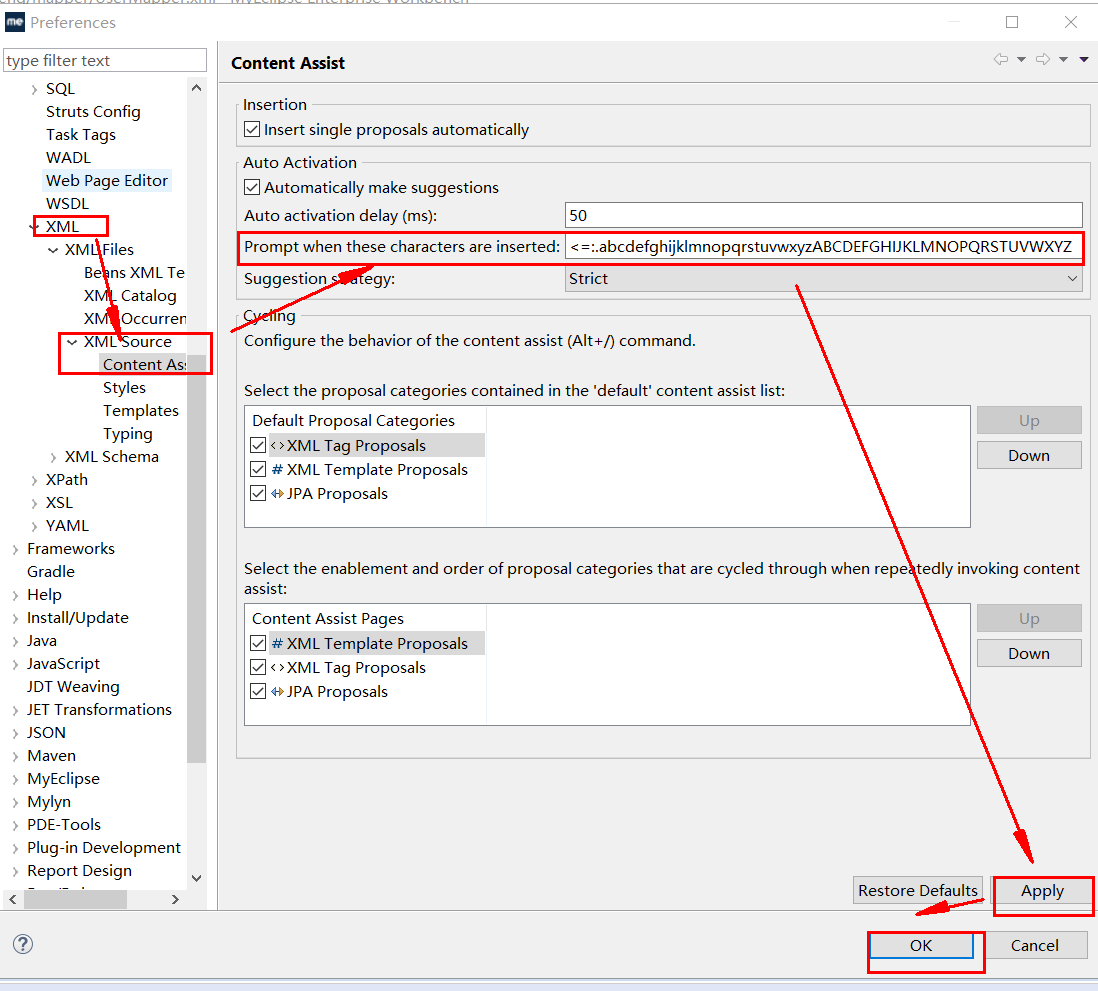The image size is (1098, 991).
Task: Select Struts Config in the tree
Action: pos(93,112)
